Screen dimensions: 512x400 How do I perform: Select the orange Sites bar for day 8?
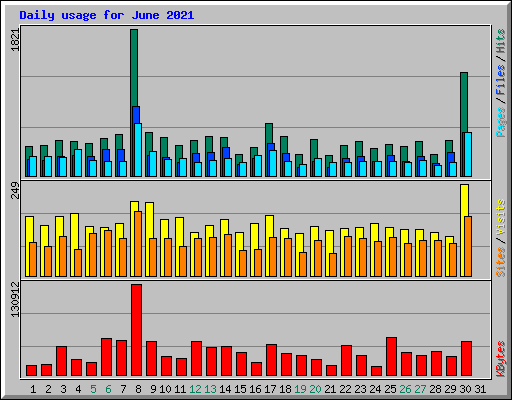(x=138, y=244)
